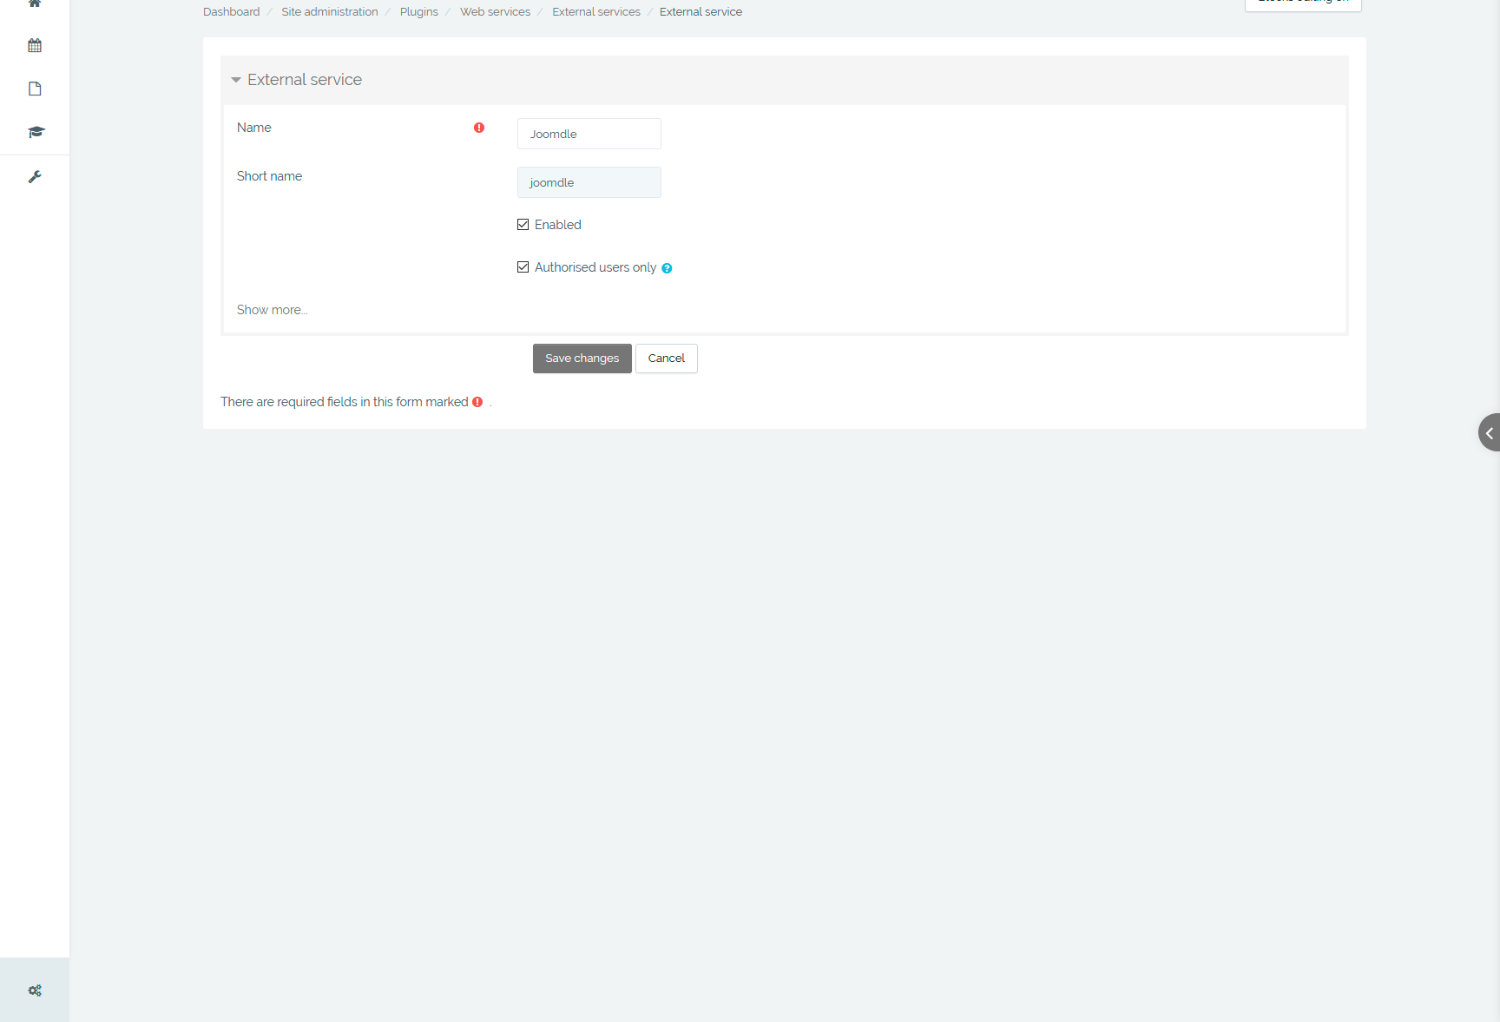Expand the Show more... options
This screenshot has height=1022, width=1500.
[x=271, y=310]
